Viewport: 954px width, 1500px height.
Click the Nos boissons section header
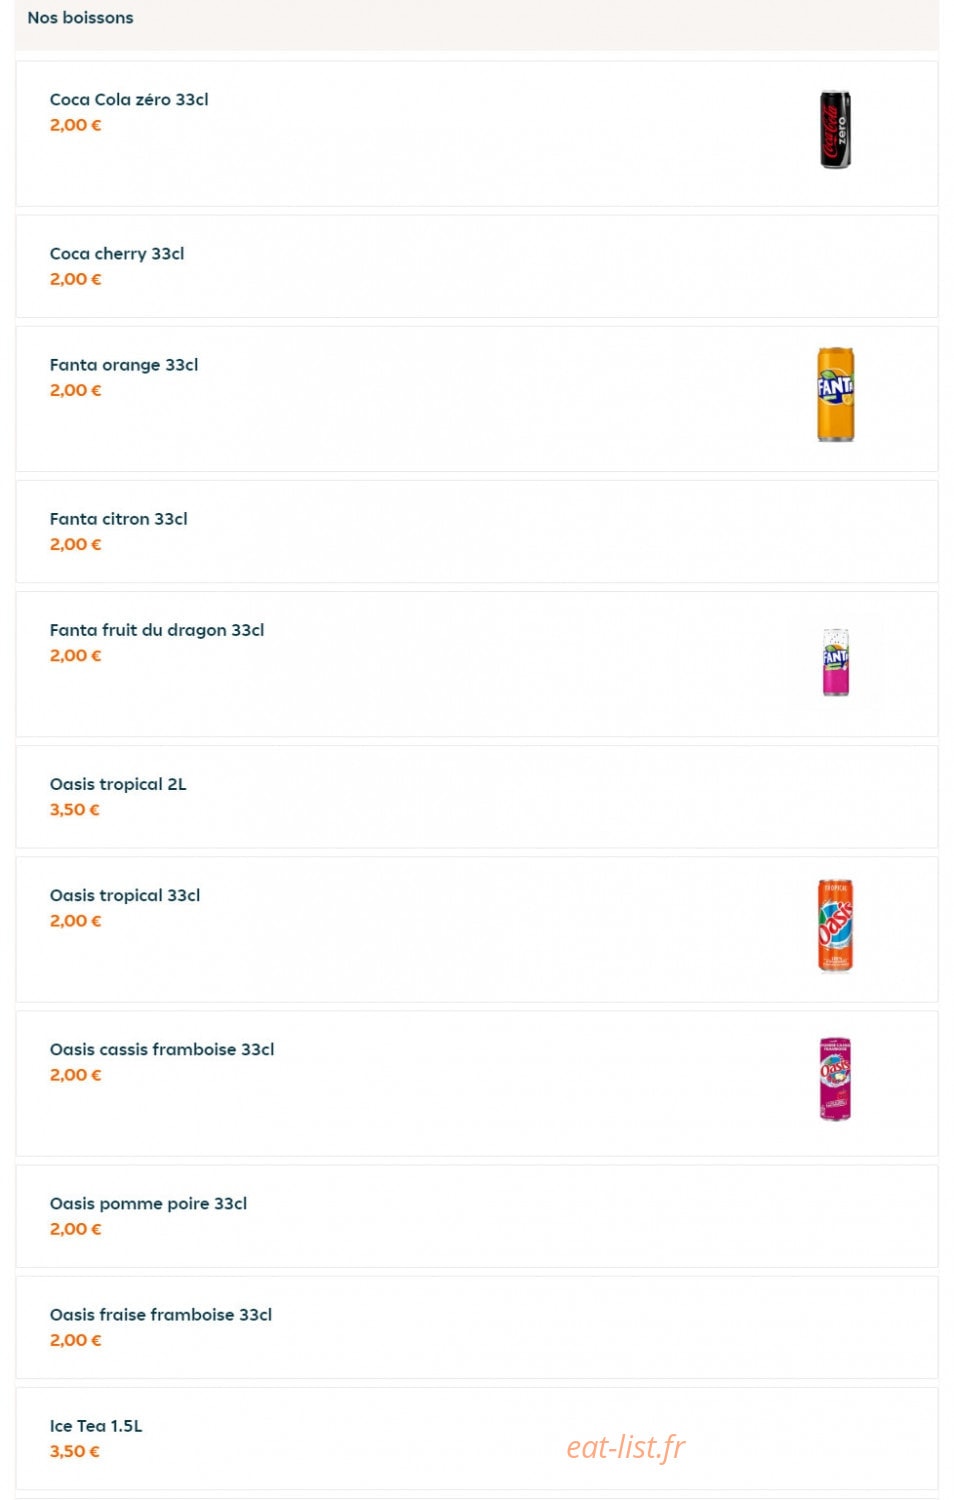tap(80, 18)
